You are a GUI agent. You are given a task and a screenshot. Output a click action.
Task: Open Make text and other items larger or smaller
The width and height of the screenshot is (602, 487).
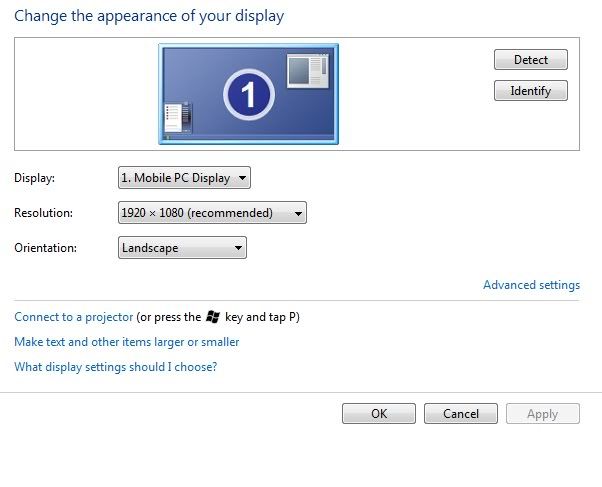click(x=127, y=342)
